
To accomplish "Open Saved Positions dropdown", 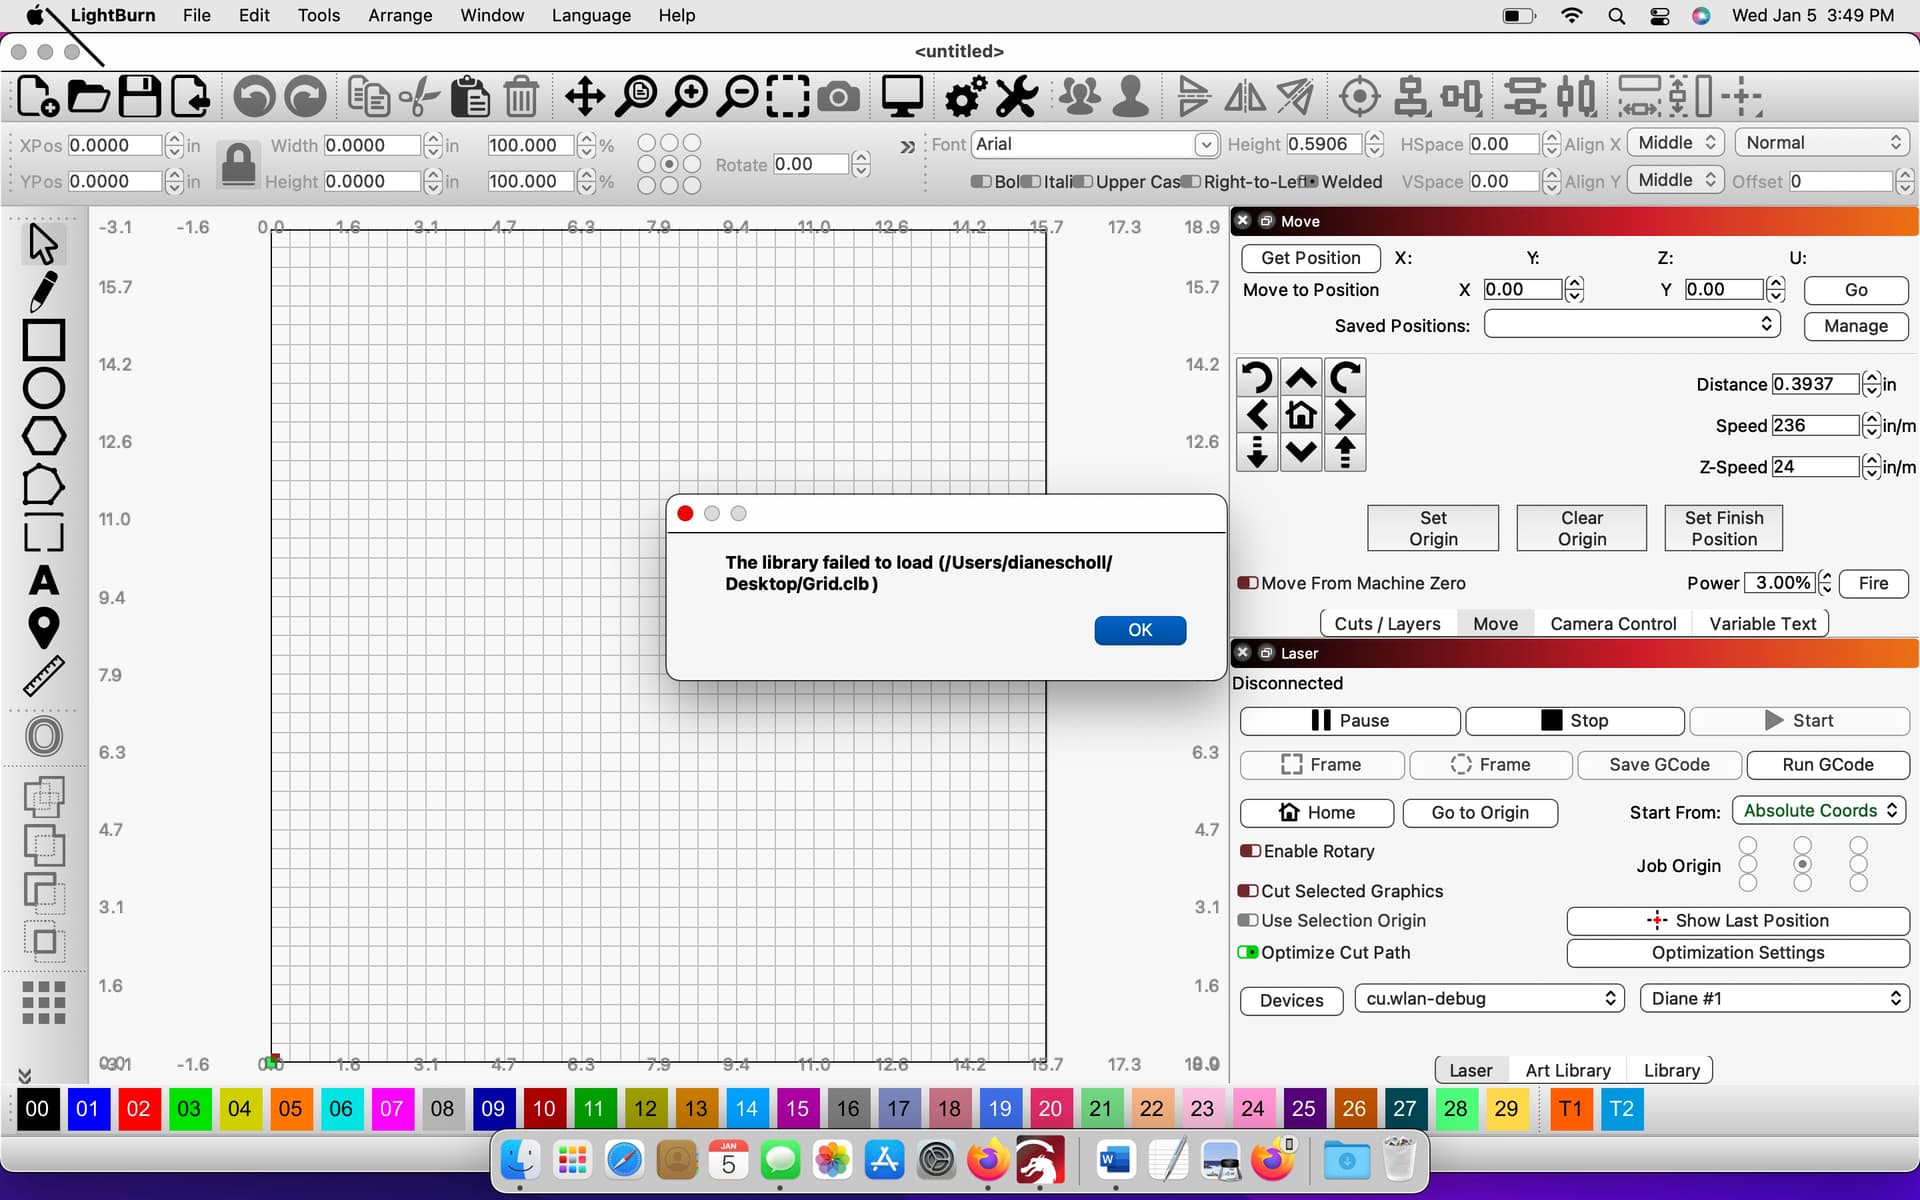I will (1632, 324).
